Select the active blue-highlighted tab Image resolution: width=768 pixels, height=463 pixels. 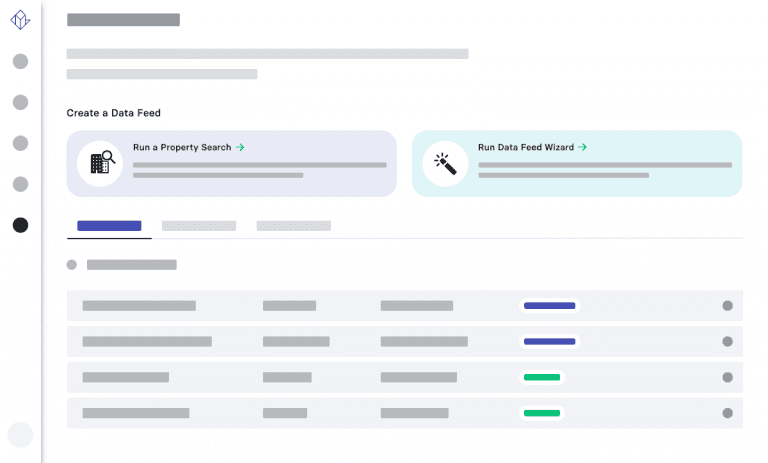point(109,226)
